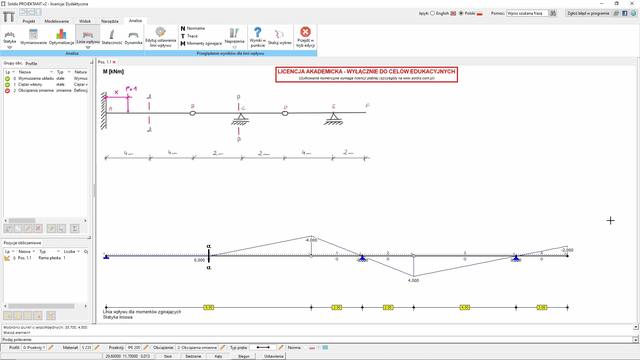640x360 pixels.
Task: Show T Tnące shear results
Action: click(x=189, y=36)
